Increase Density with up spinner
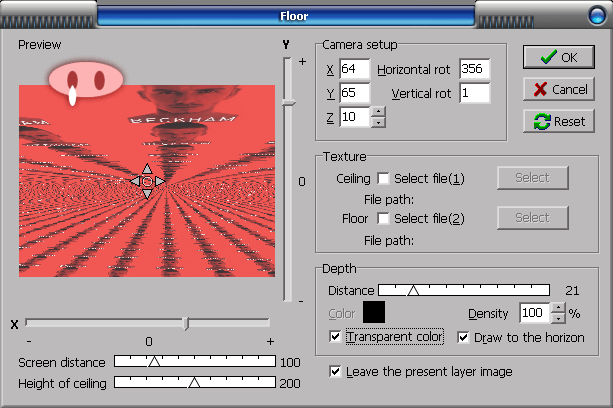 (x=558, y=308)
